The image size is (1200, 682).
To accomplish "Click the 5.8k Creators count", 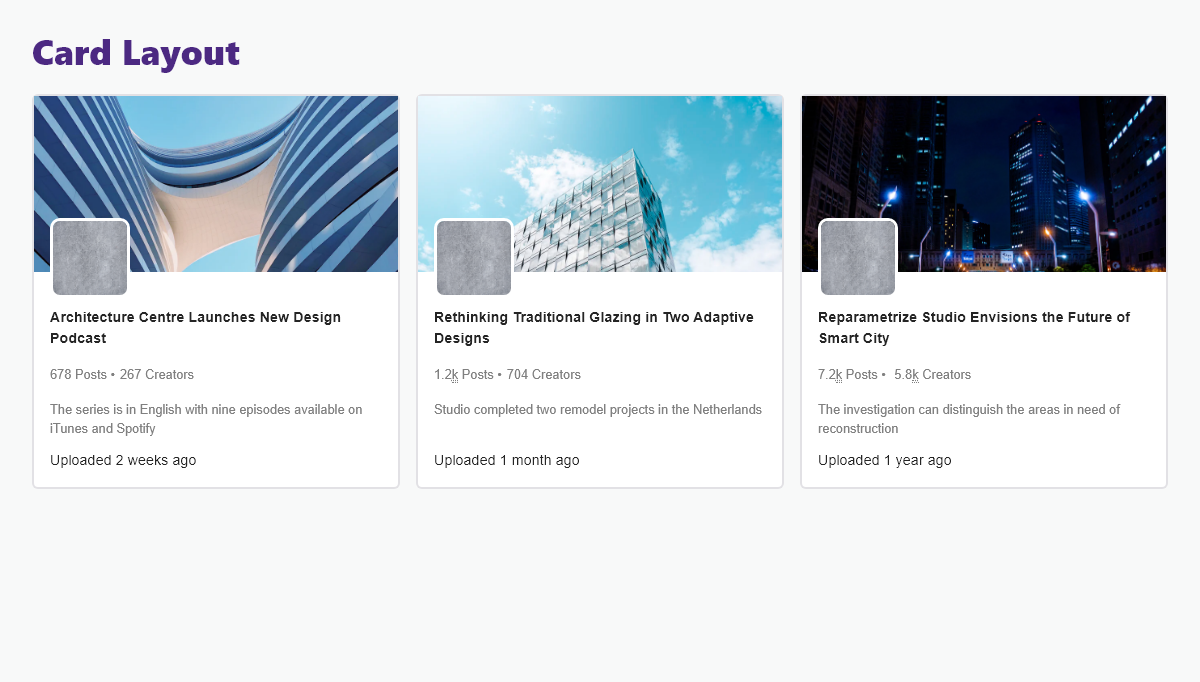I will pyautogui.click(x=933, y=375).
